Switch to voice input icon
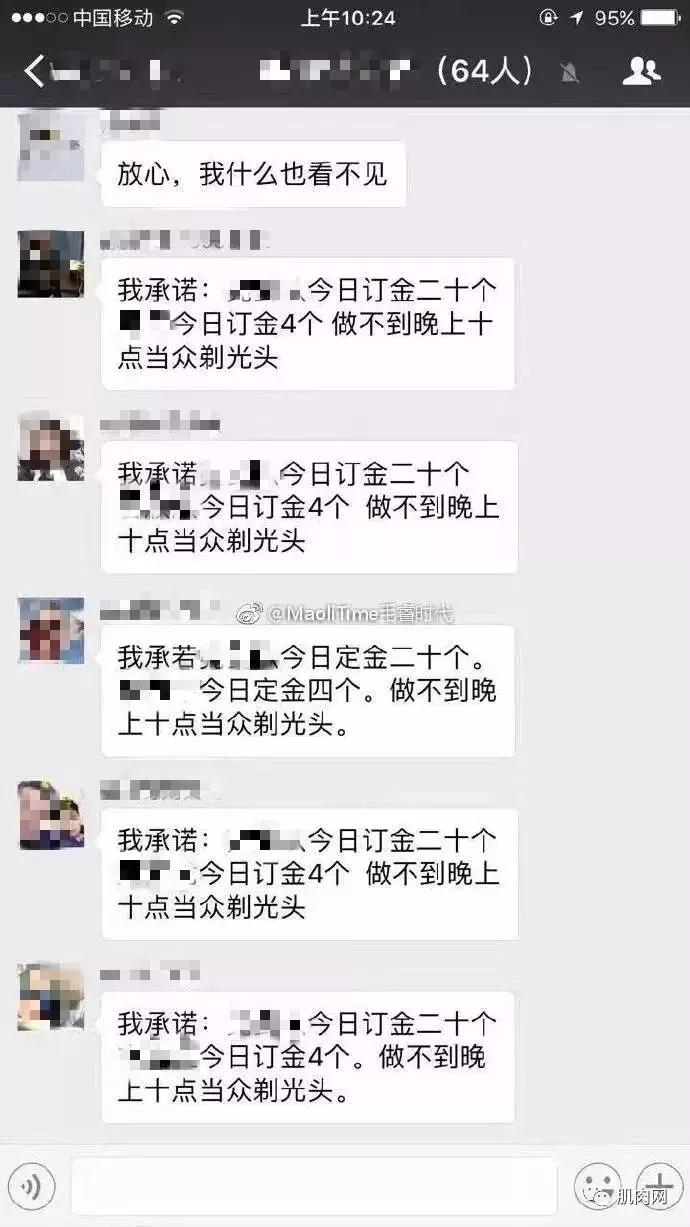 click(34, 1187)
